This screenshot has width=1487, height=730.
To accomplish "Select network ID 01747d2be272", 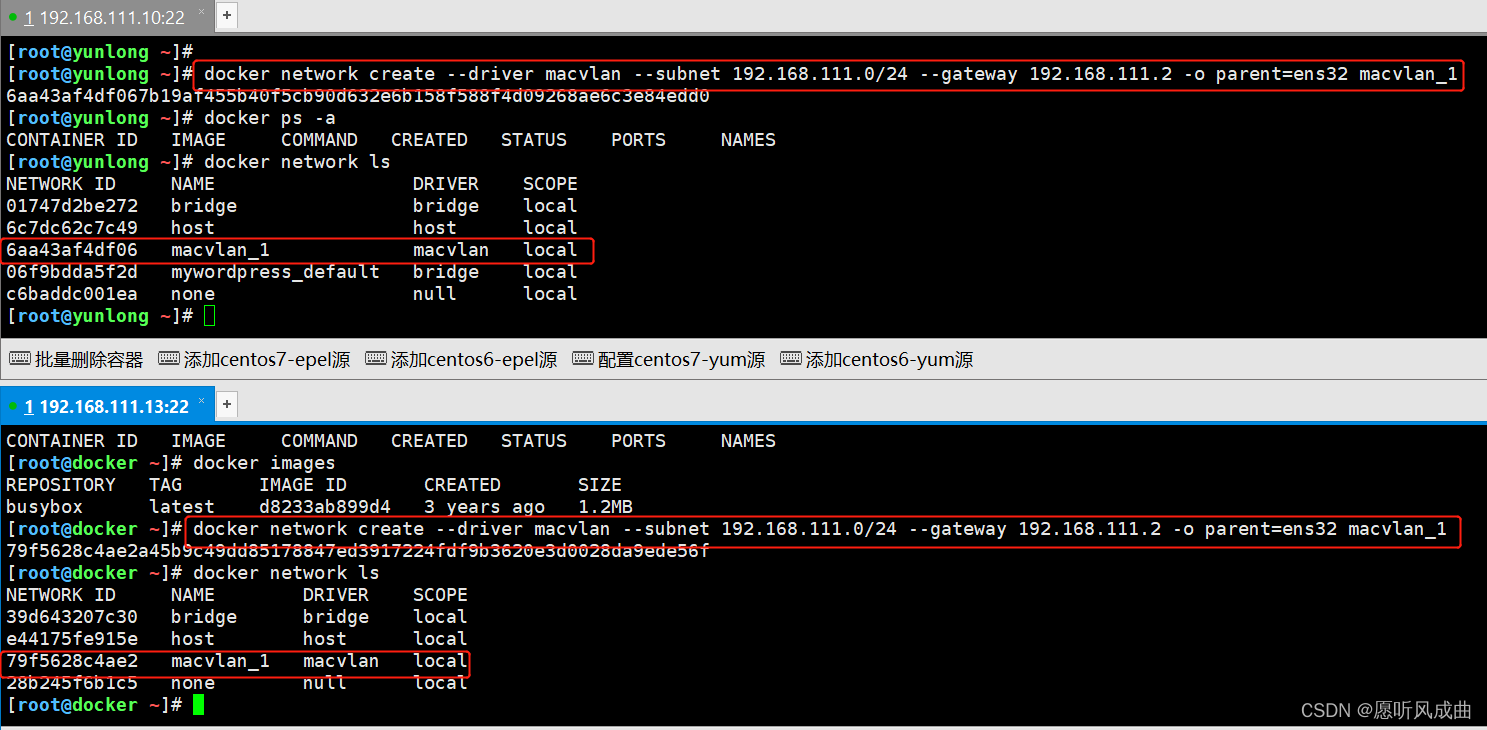I will [x=72, y=206].
